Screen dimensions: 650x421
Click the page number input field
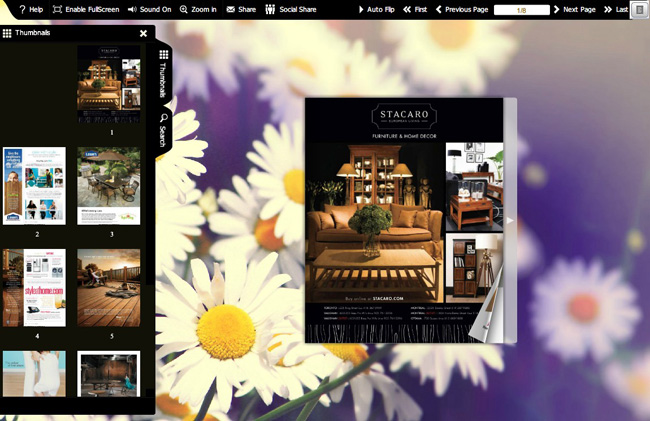coord(521,10)
